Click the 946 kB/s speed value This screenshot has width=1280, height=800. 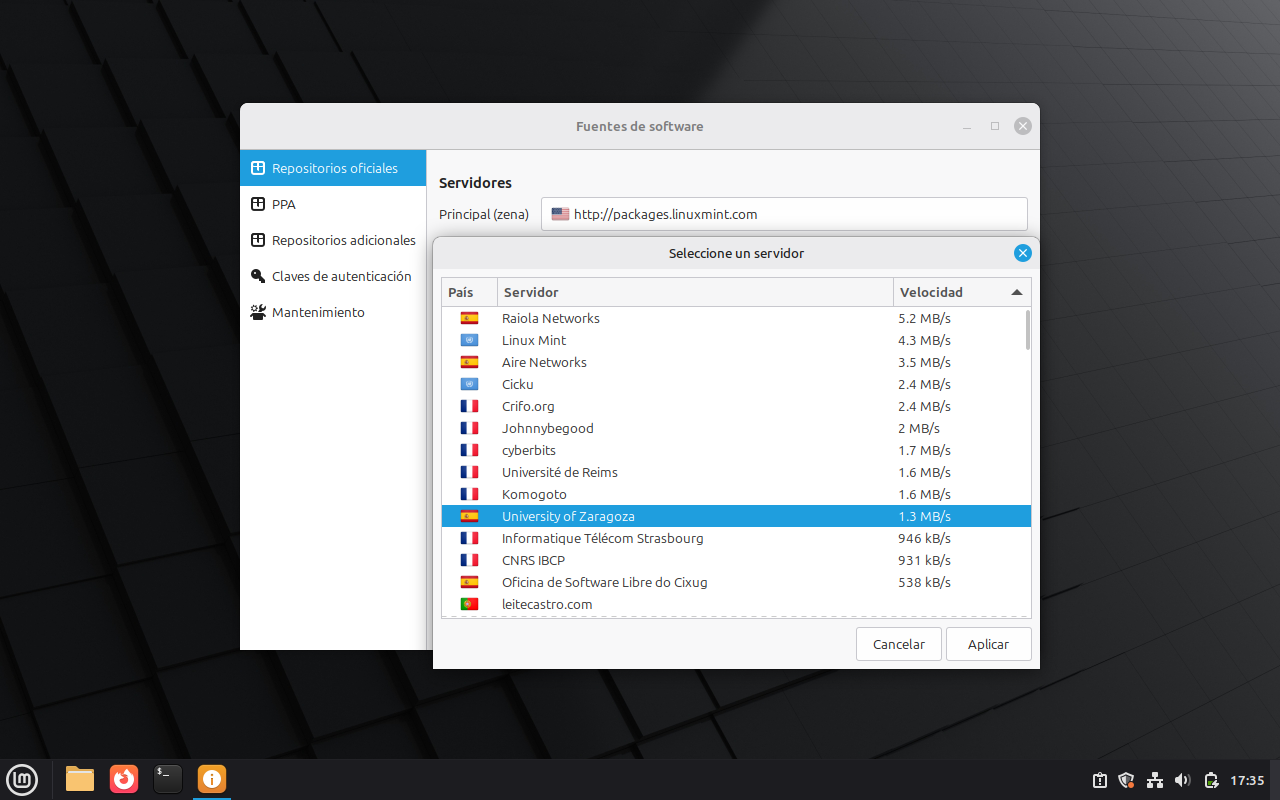click(924, 538)
